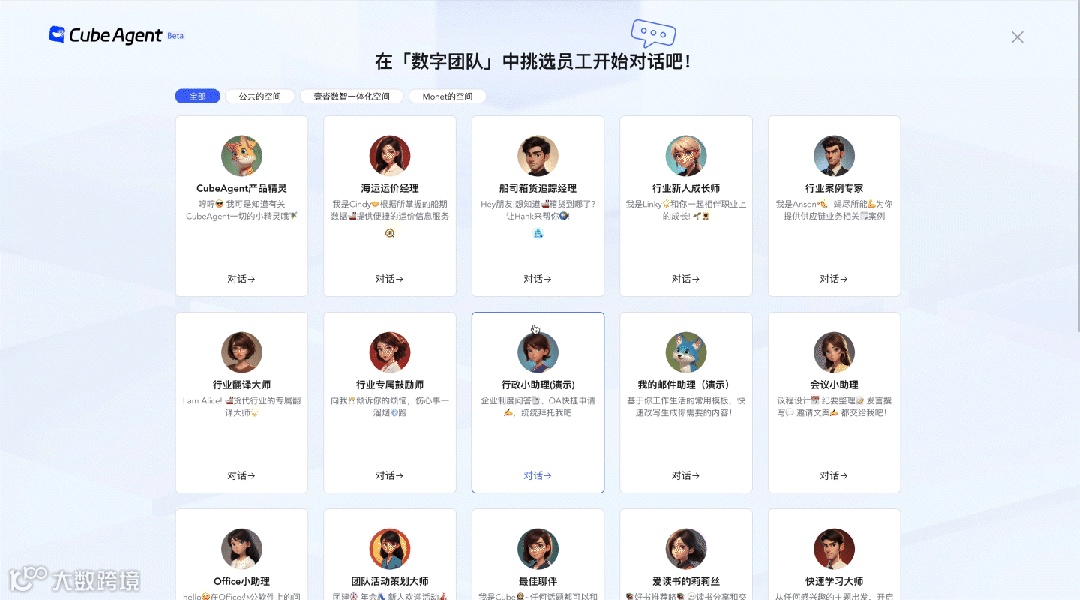The width and height of the screenshot is (1080, 600).
Task: Click the name text 行业翻译大师
Action: tap(241, 384)
